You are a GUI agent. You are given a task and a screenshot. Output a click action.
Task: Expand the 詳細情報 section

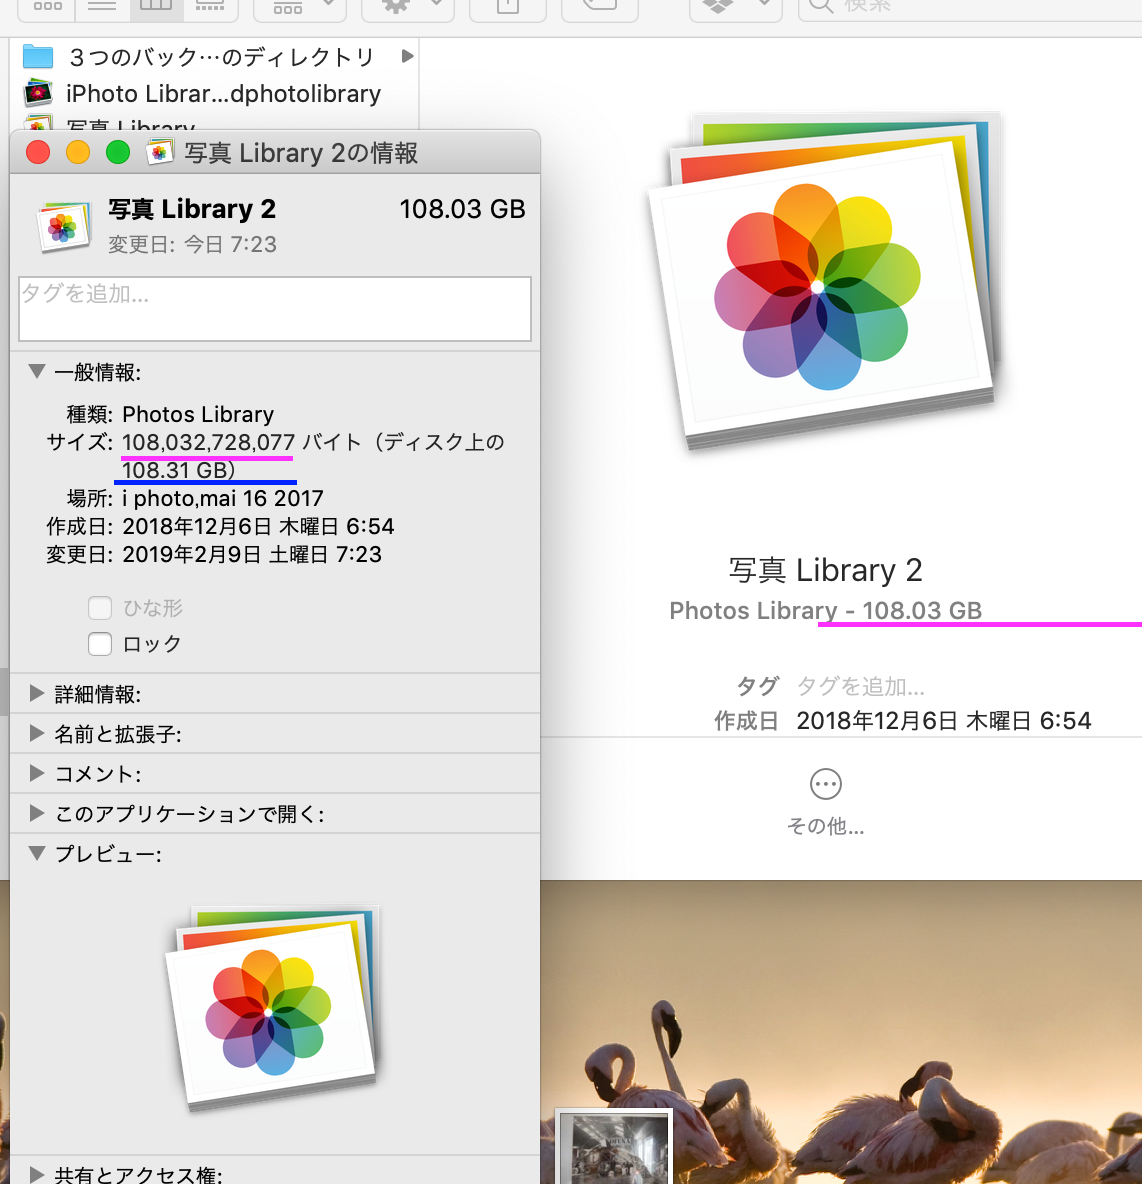tap(36, 693)
